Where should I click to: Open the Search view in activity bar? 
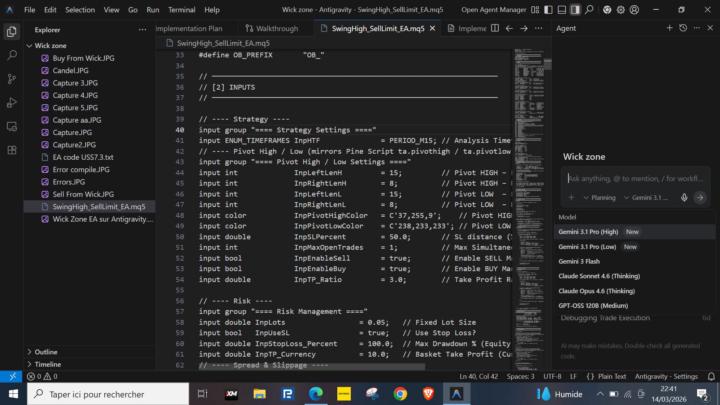click(x=12, y=55)
